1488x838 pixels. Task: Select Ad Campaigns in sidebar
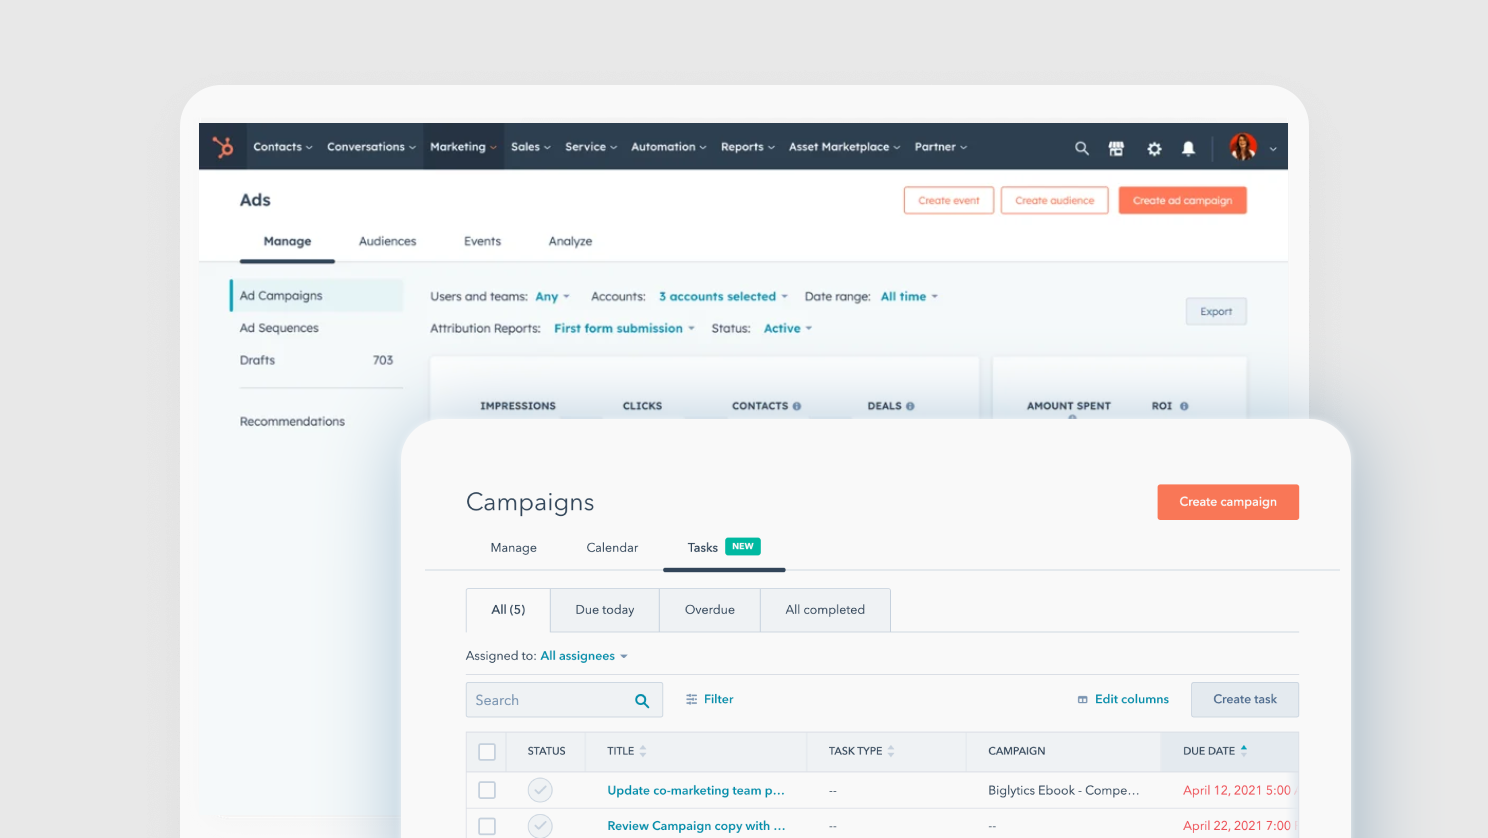coord(316,296)
